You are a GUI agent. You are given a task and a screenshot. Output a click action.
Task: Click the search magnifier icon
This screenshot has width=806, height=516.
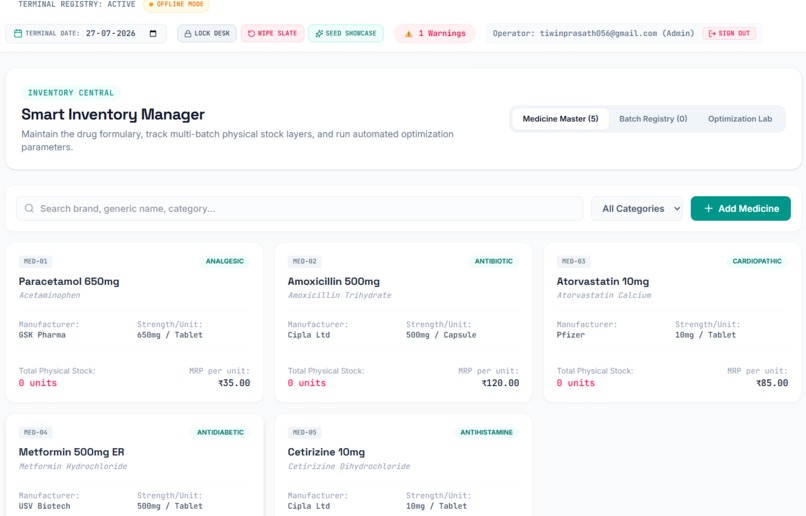coord(29,208)
